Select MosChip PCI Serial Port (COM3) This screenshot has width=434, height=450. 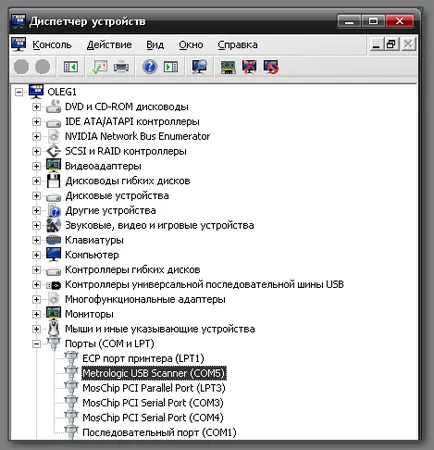[x=153, y=403]
